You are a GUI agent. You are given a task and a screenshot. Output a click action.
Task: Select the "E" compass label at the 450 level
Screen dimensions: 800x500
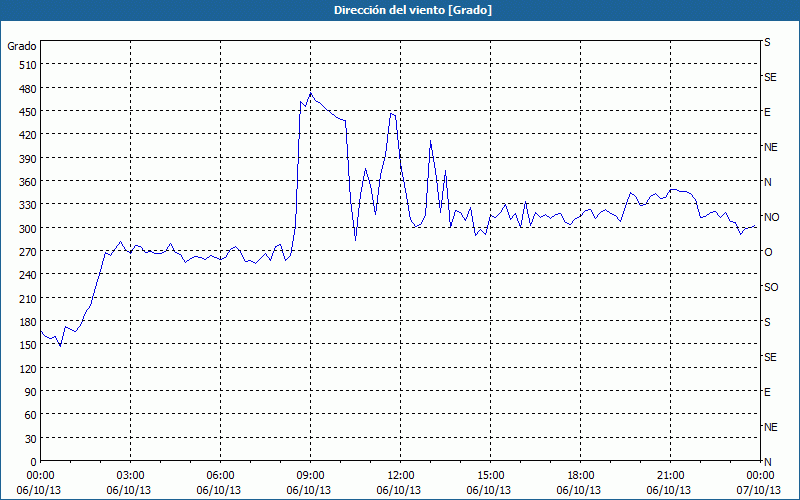(767, 112)
